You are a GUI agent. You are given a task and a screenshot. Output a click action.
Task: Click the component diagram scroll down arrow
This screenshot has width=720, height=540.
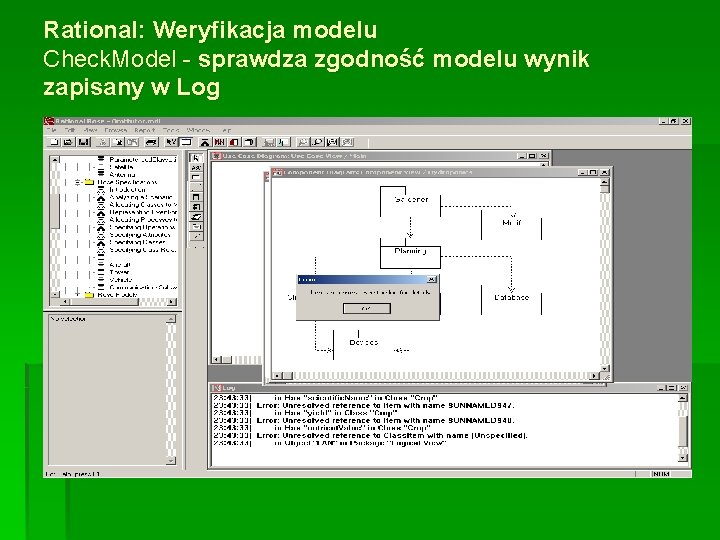click(605, 368)
